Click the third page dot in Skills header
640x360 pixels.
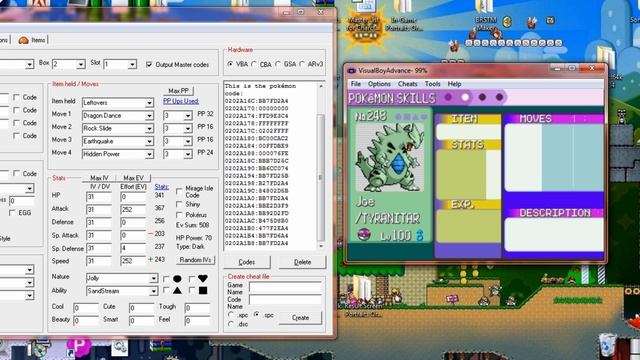point(482,97)
